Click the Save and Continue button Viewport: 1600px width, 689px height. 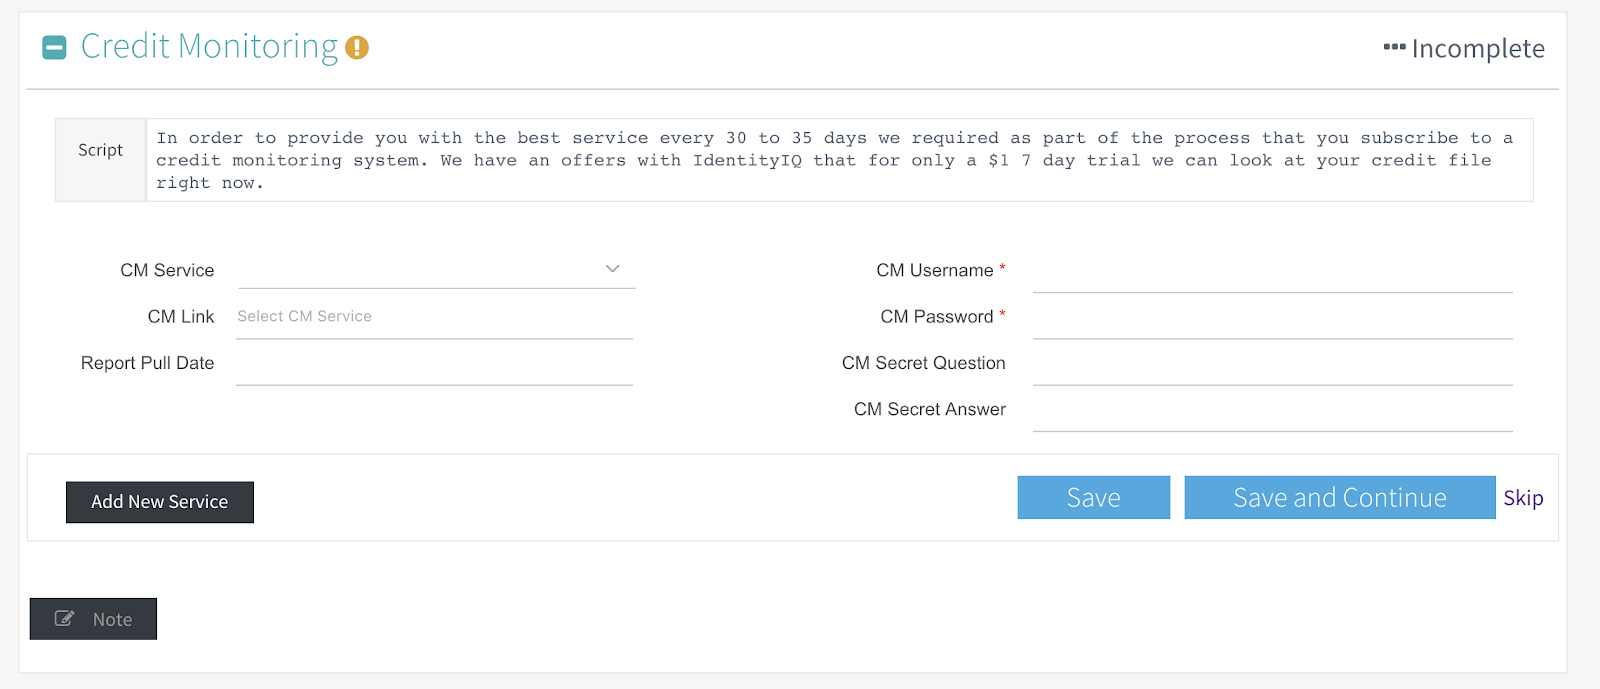click(1340, 497)
